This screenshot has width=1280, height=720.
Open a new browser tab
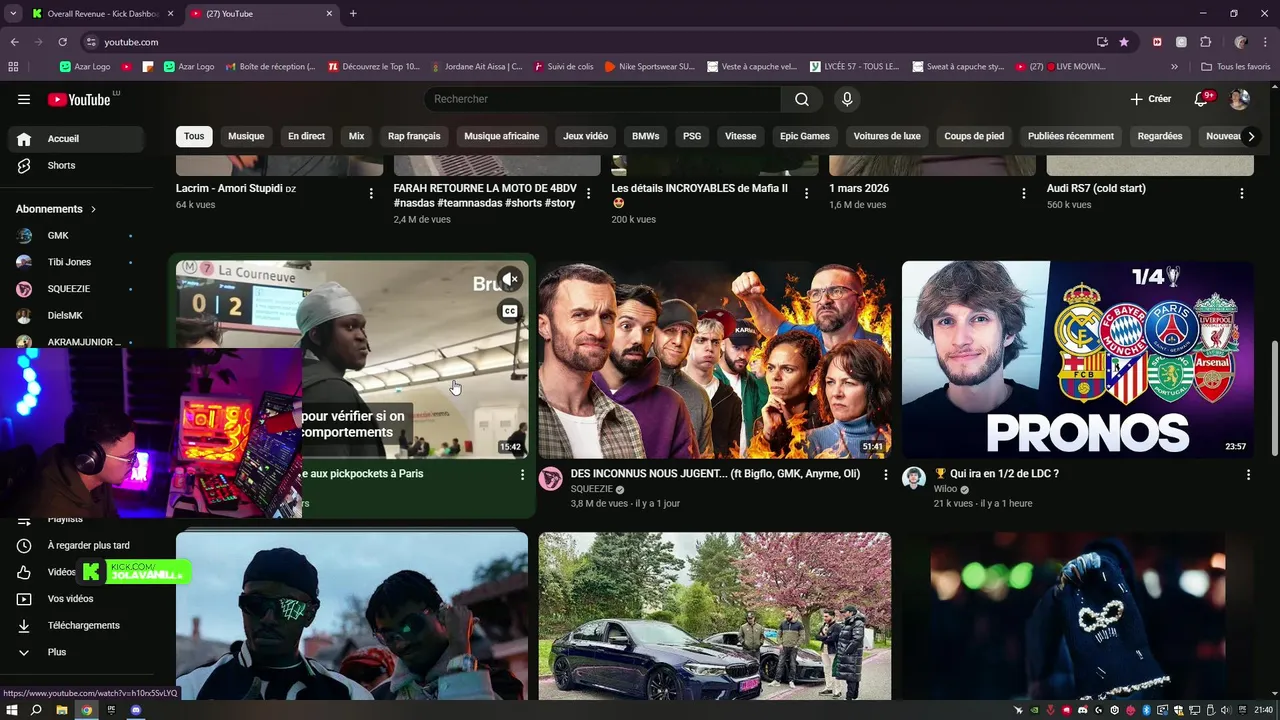pos(353,14)
